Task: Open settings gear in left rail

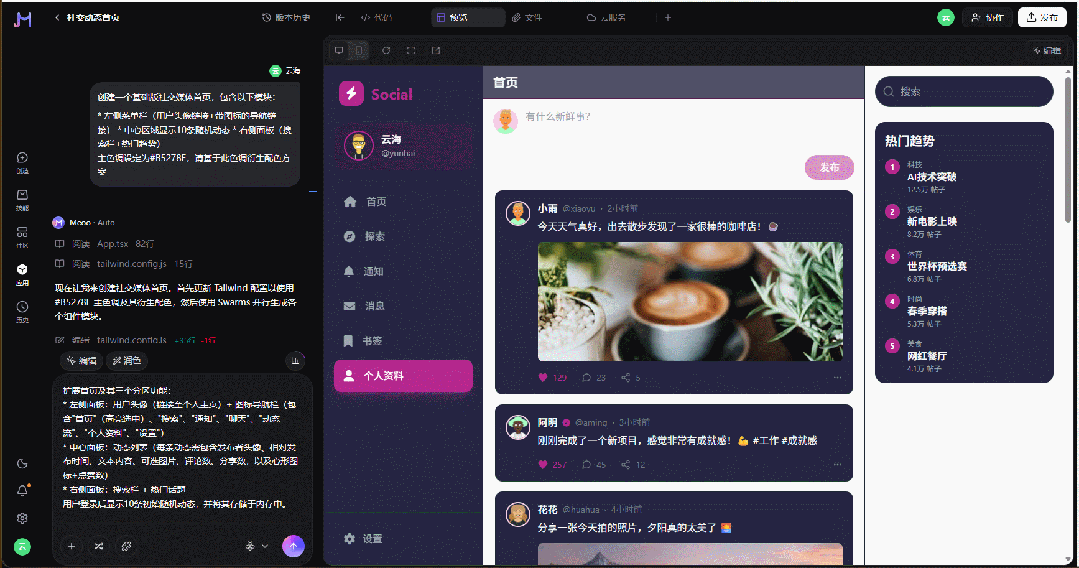Action: 22,518
